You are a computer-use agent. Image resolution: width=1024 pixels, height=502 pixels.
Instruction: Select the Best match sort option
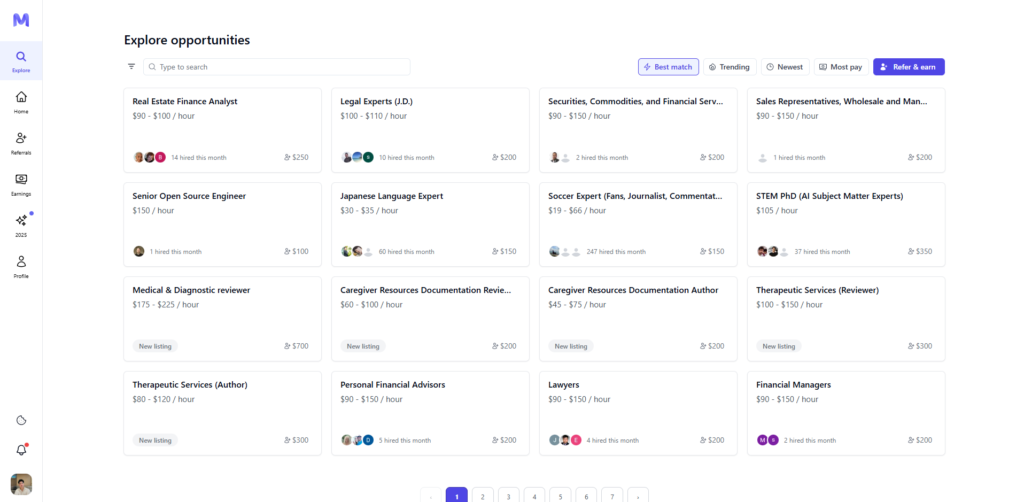(668, 67)
